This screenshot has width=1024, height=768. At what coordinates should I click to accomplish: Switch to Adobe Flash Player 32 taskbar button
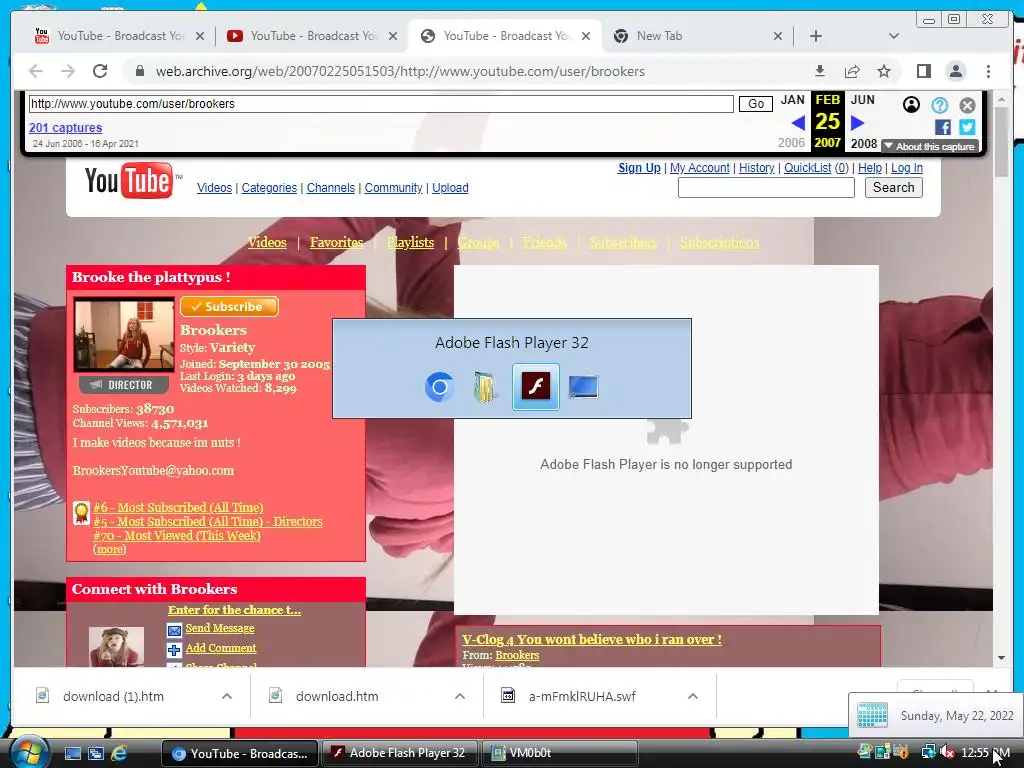point(400,753)
